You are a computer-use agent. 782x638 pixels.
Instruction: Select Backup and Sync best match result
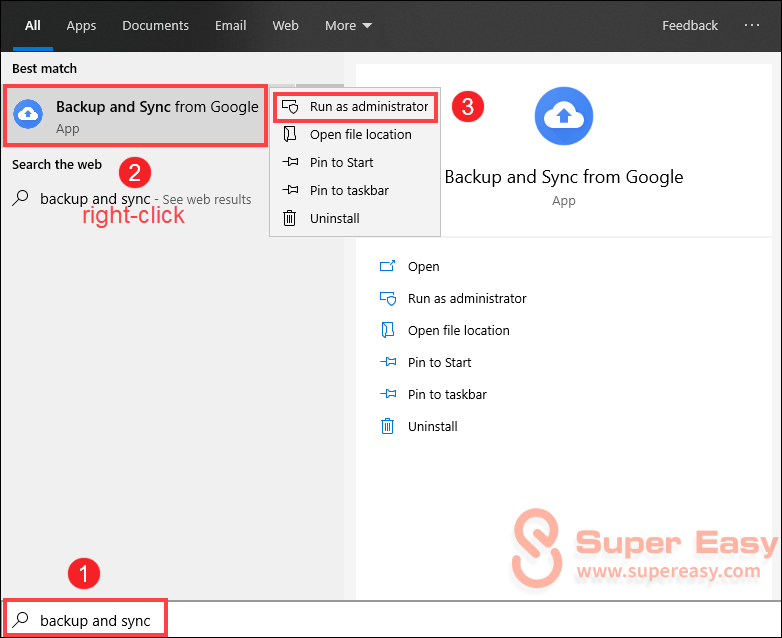click(135, 116)
